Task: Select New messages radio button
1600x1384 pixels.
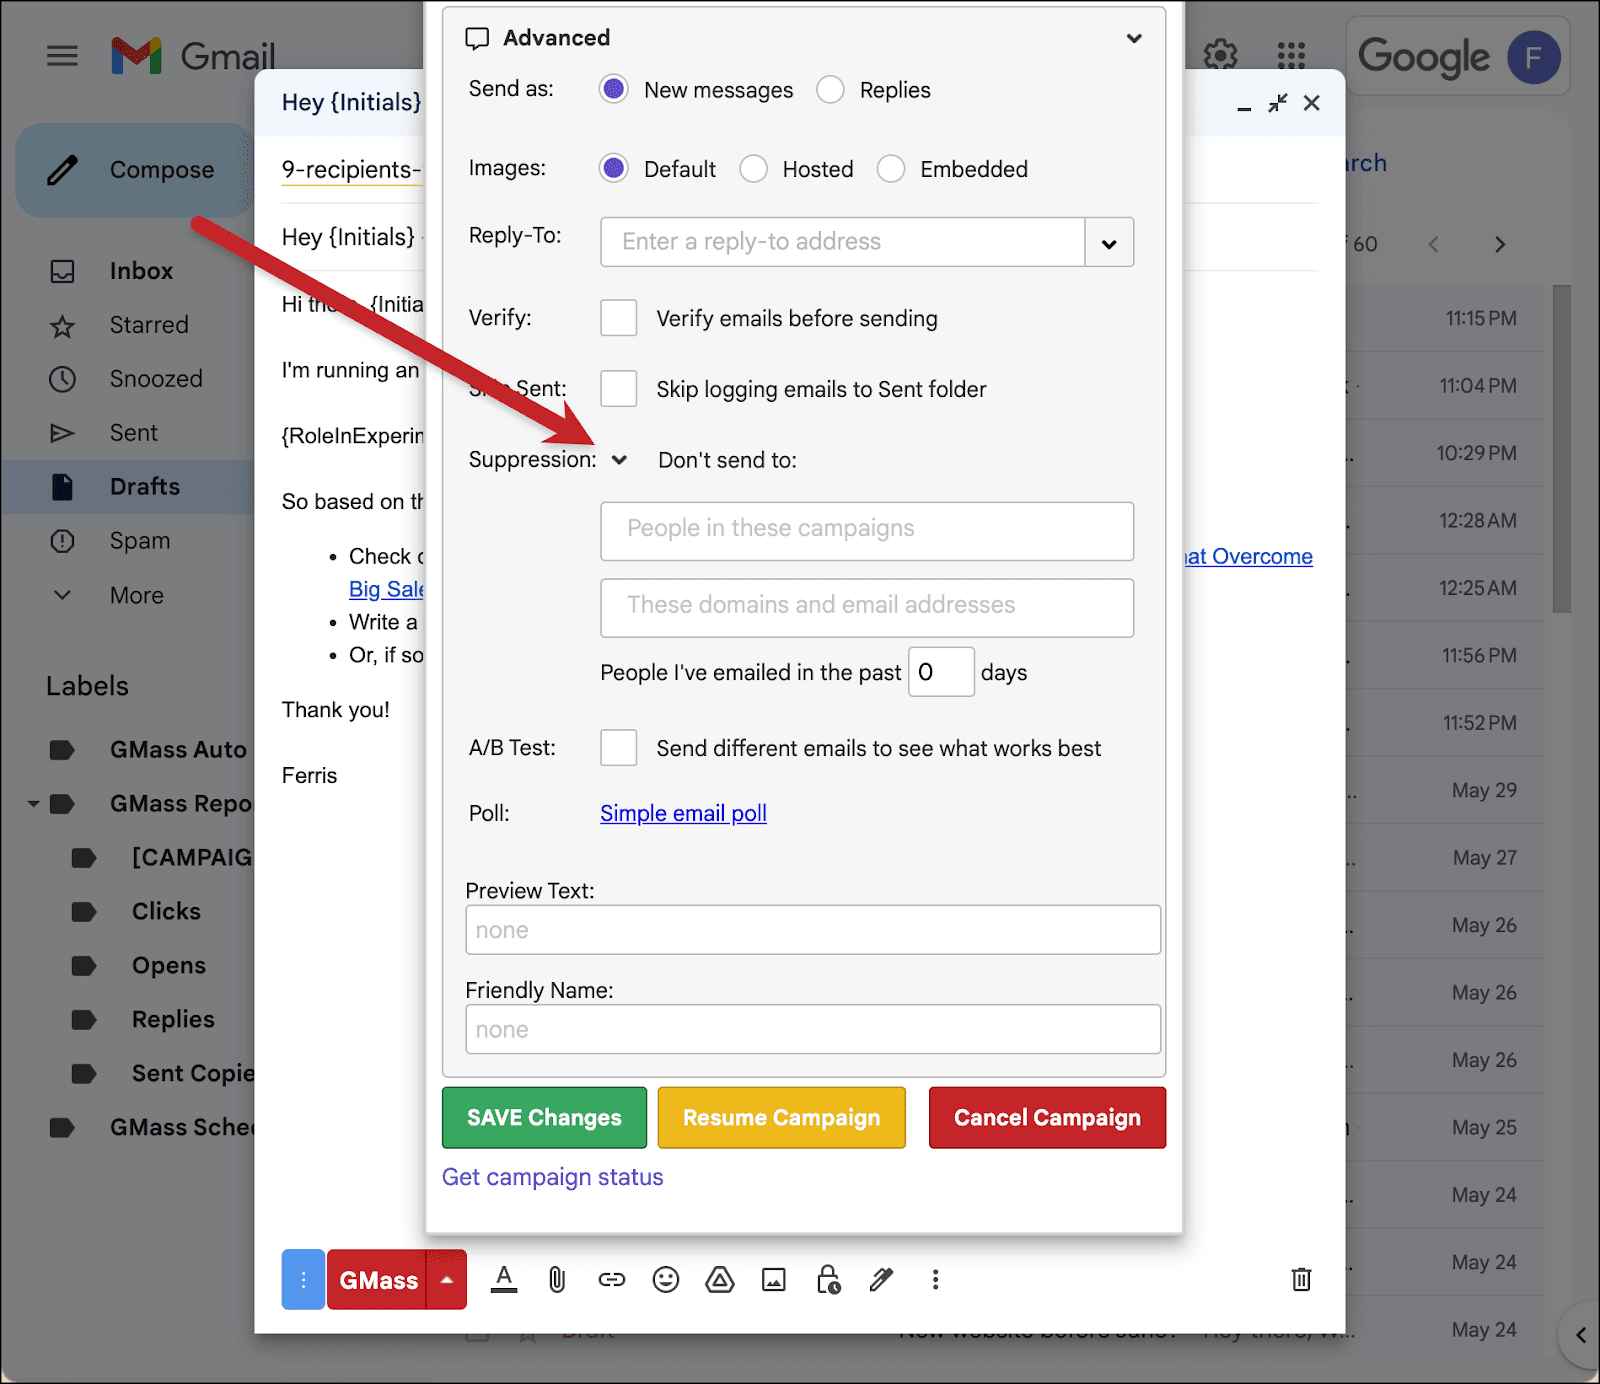Action: pos(614,89)
